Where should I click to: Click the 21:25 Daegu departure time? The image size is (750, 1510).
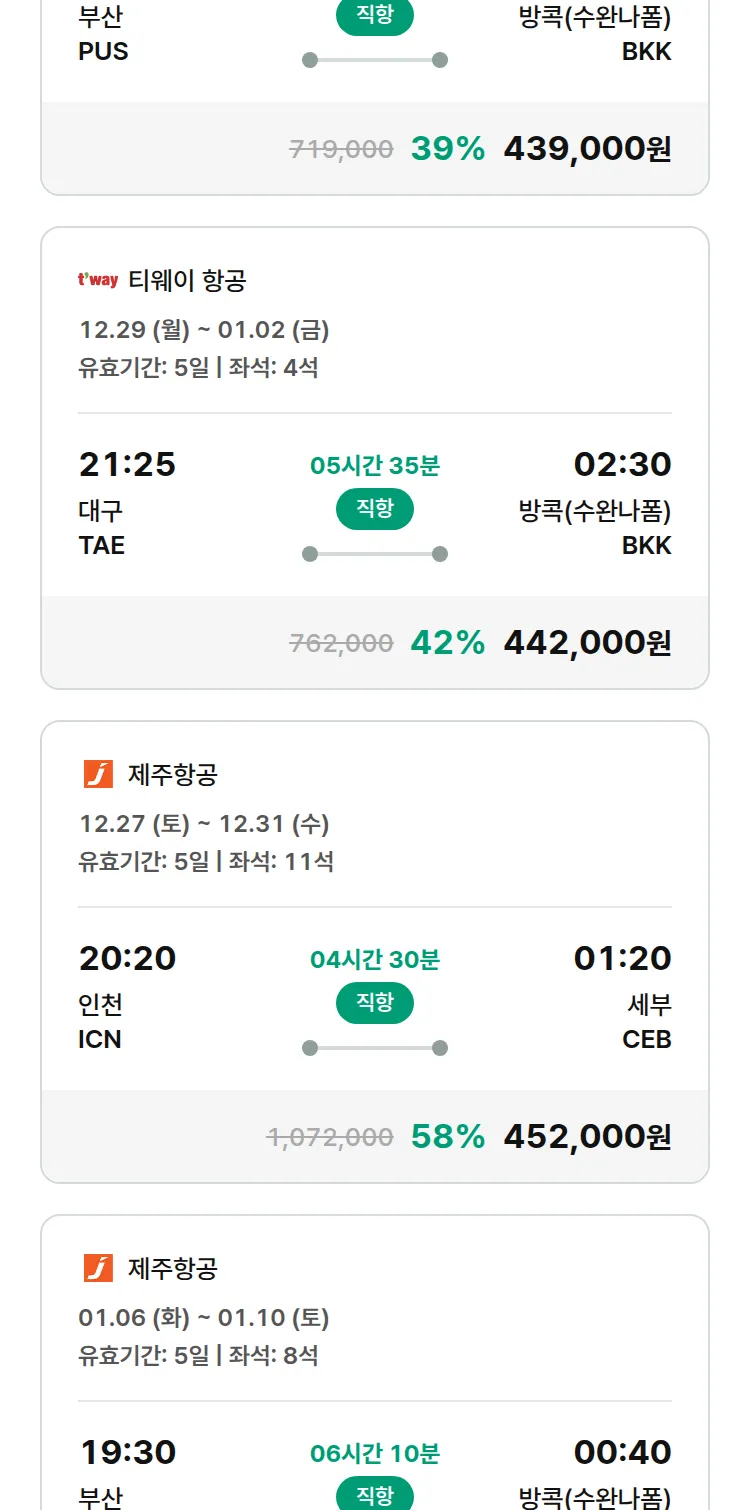(x=127, y=464)
